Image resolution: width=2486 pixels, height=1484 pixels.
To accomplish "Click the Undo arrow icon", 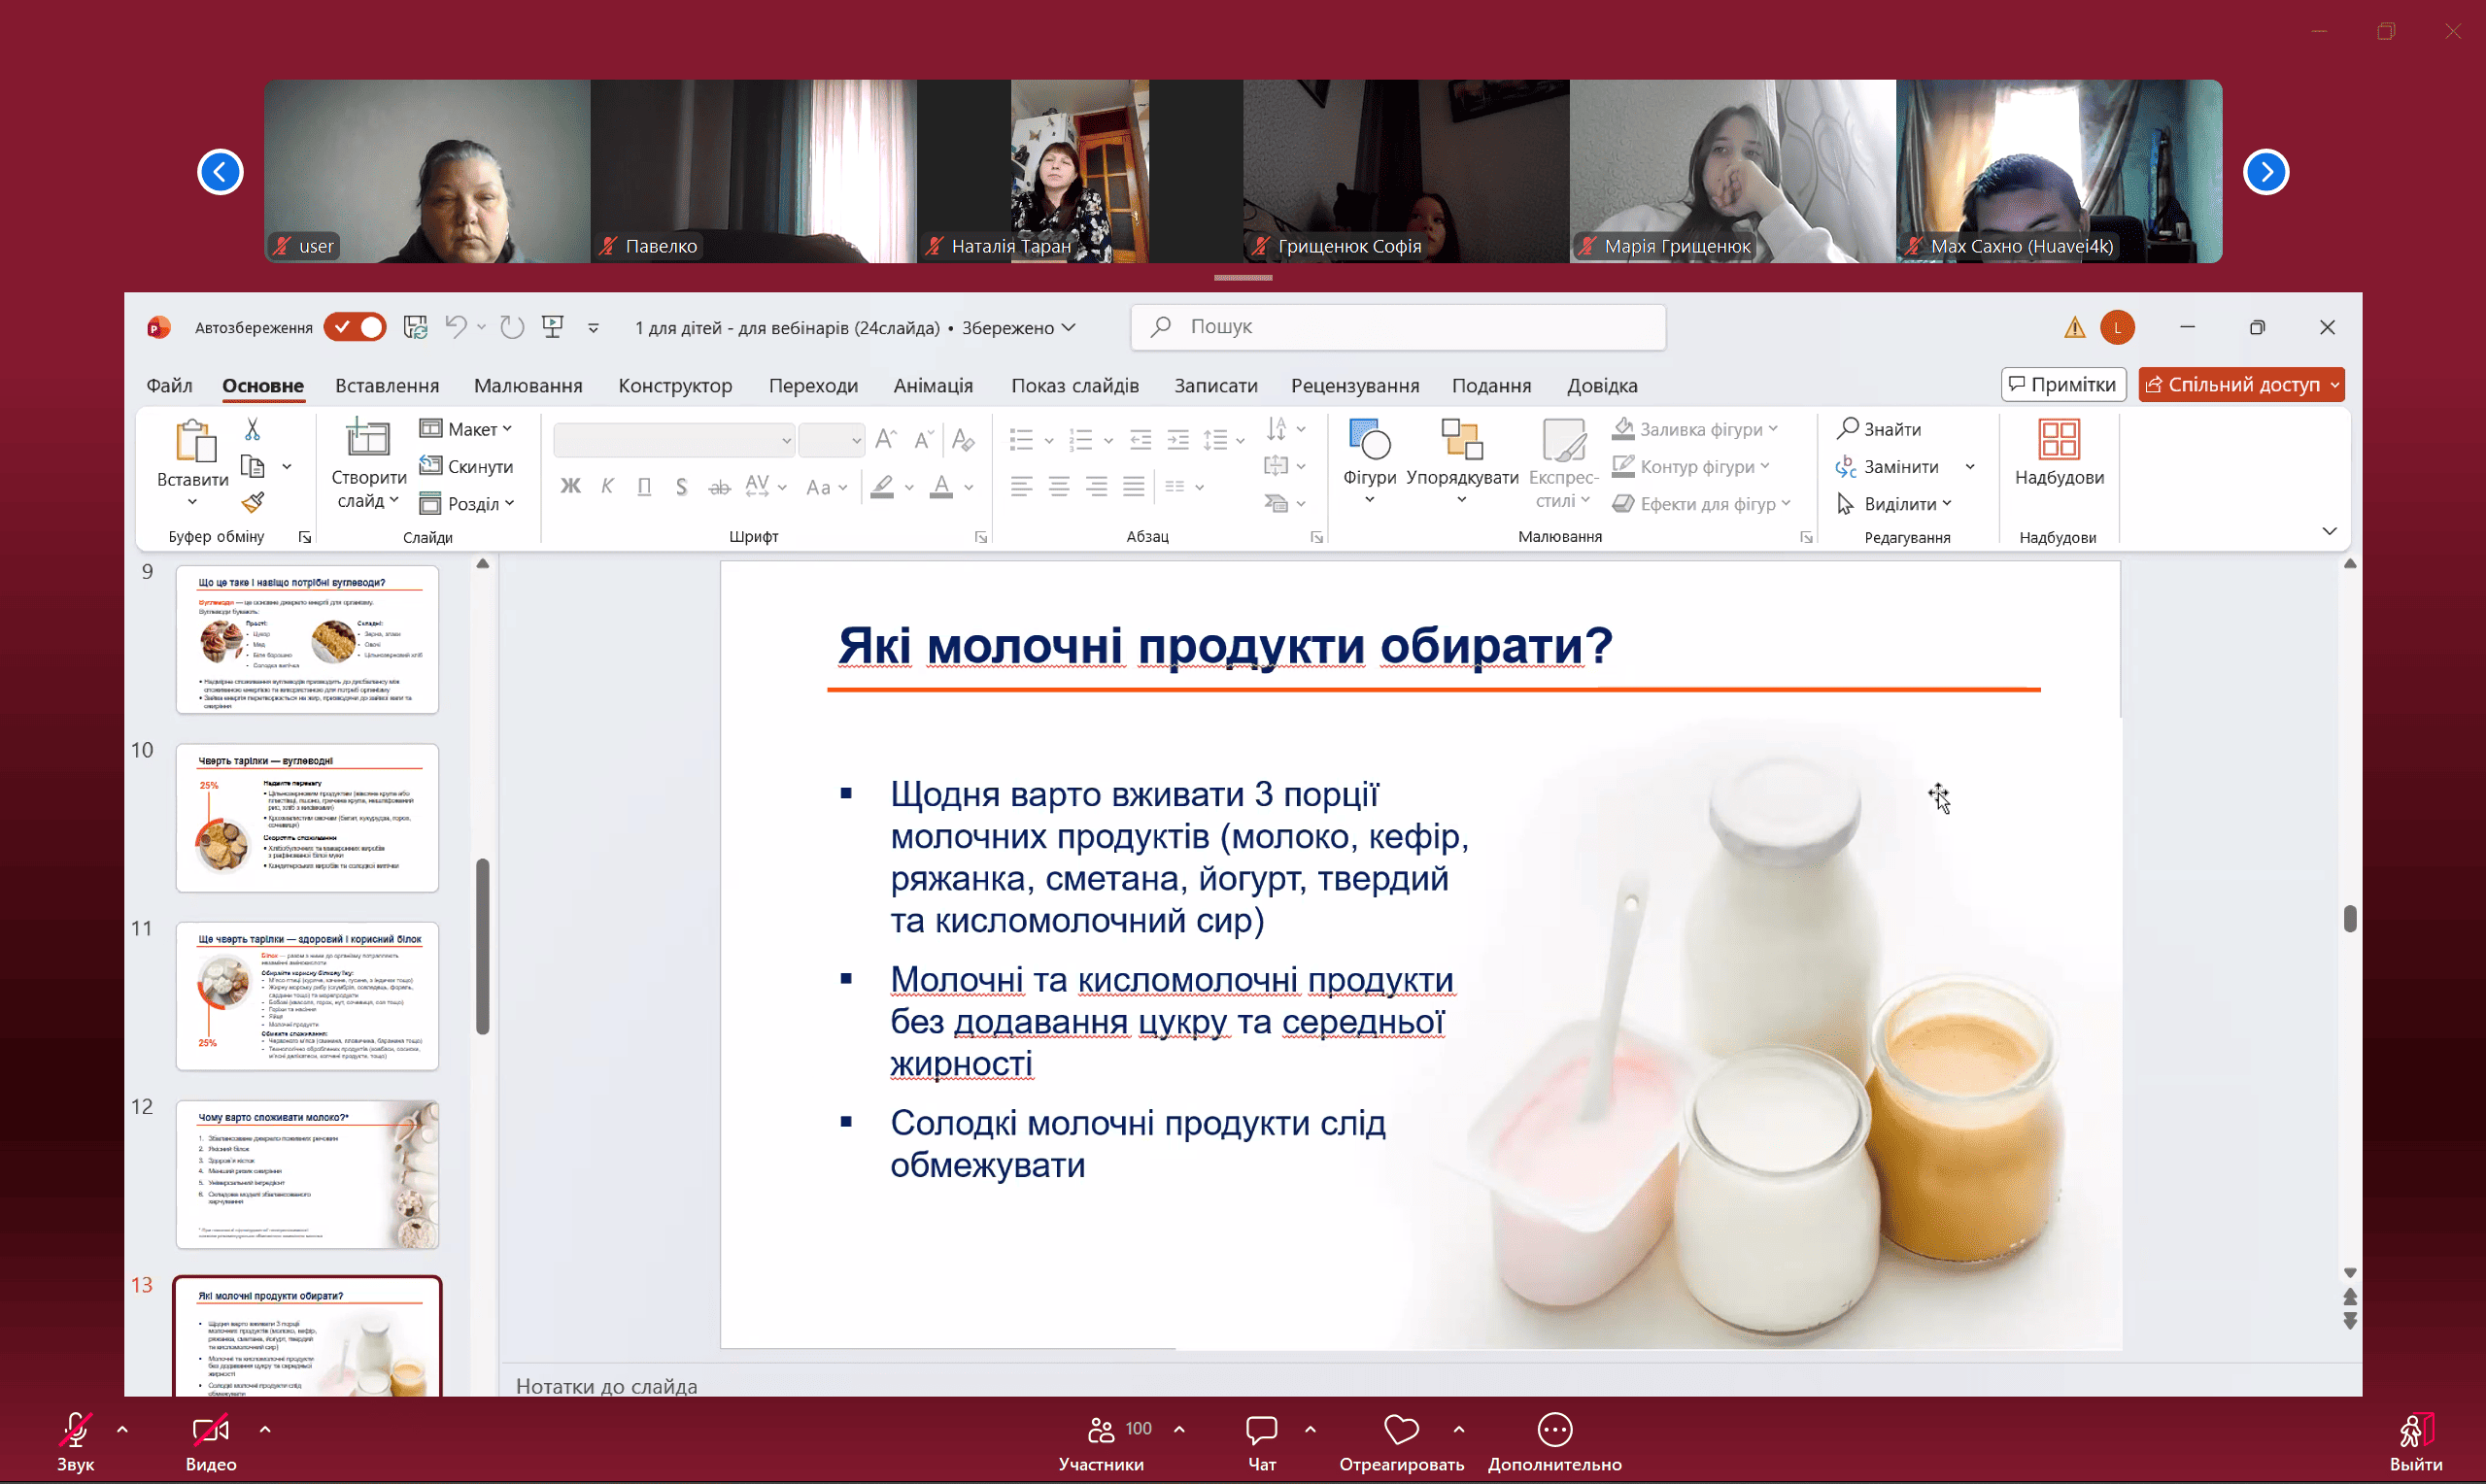I will tap(456, 327).
